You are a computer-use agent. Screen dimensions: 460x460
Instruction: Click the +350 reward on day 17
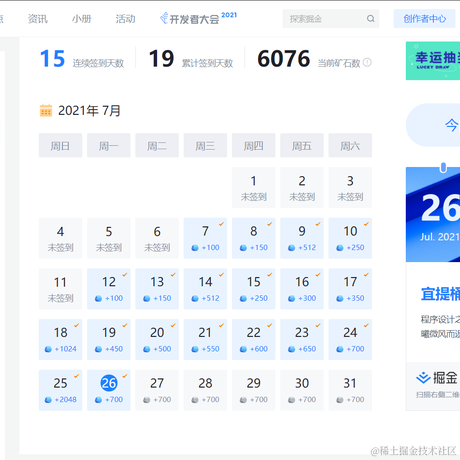355,298
